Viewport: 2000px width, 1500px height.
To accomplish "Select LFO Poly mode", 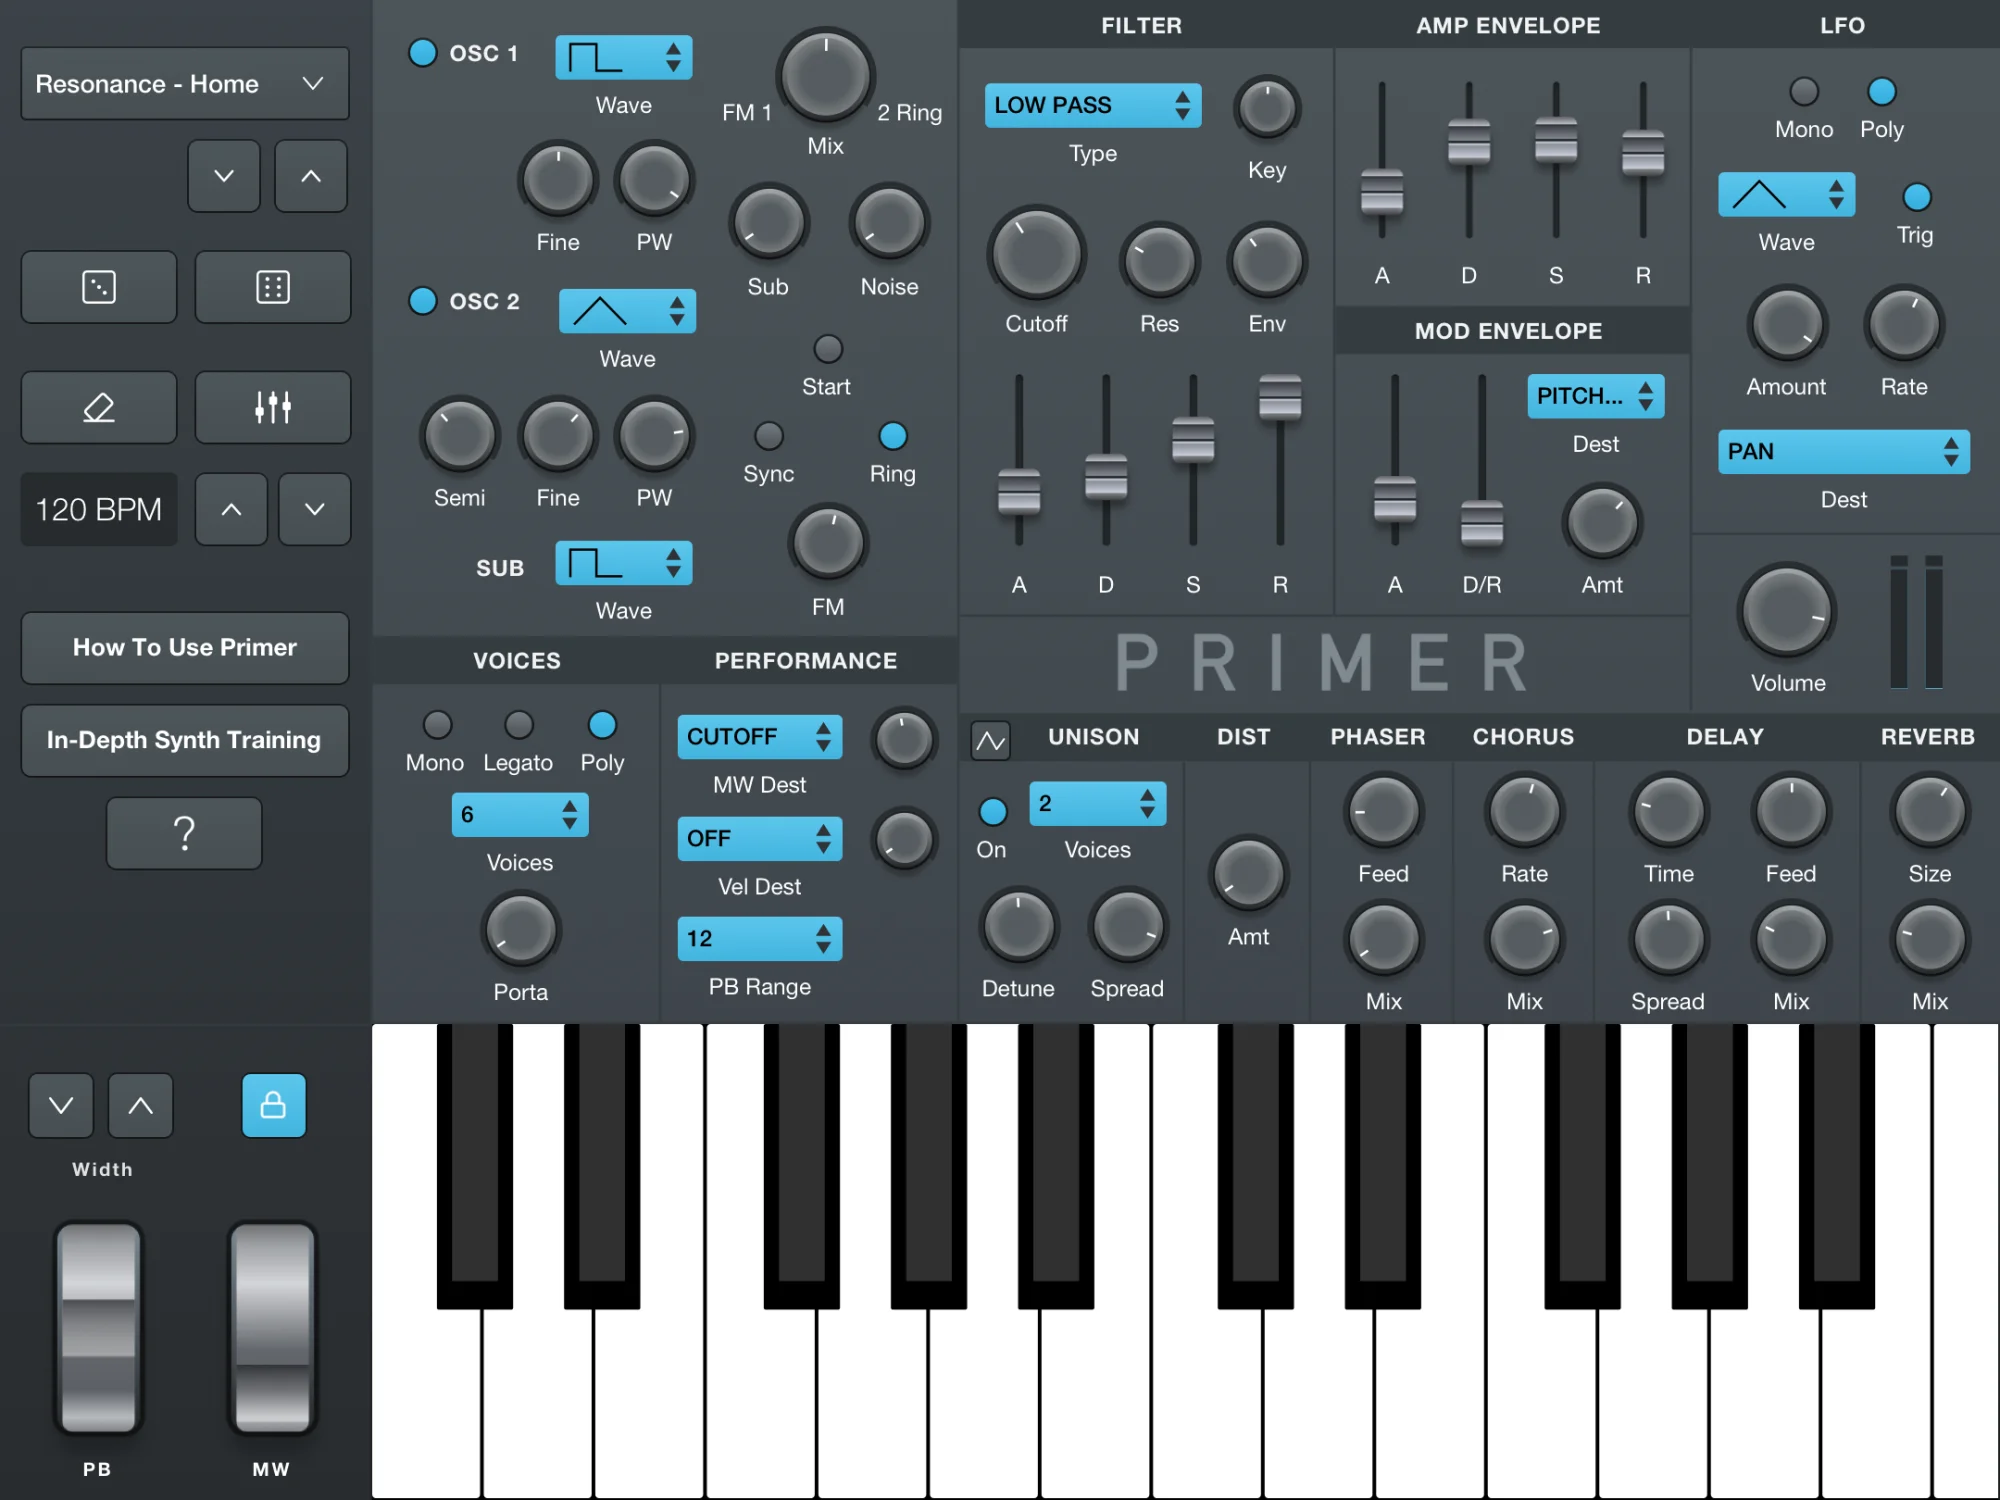I will (1882, 91).
